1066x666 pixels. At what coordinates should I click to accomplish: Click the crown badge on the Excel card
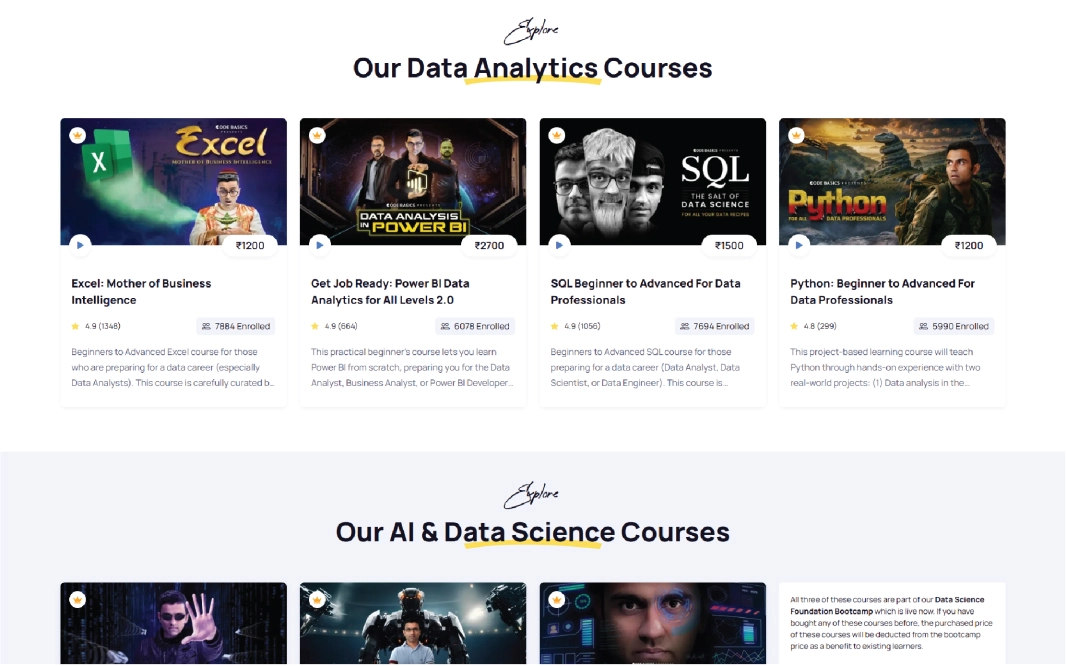pyautogui.click(x=78, y=133)
